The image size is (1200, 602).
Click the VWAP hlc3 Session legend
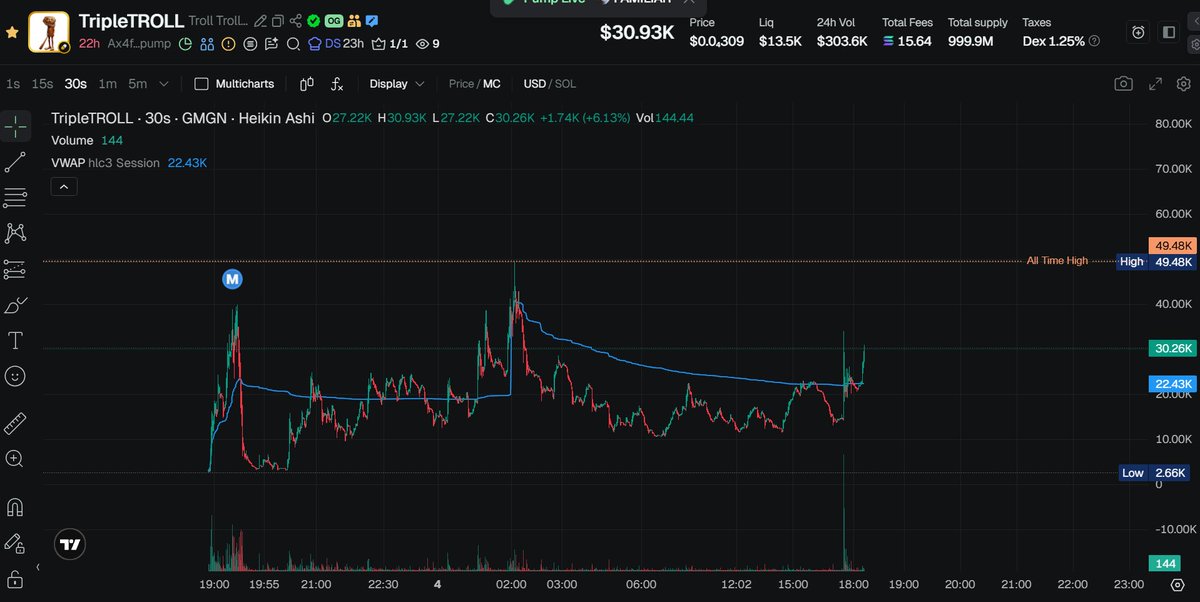click(105, 162)
